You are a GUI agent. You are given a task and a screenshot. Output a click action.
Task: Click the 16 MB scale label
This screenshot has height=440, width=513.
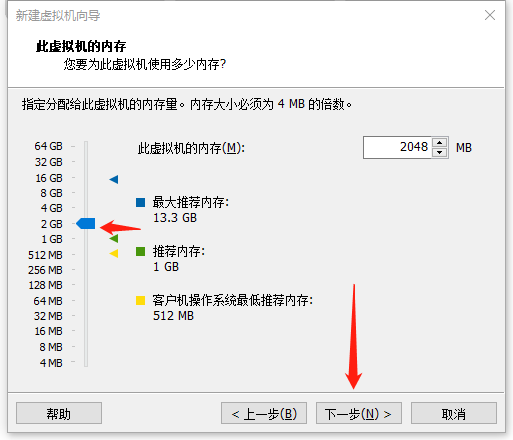[49, 331]
